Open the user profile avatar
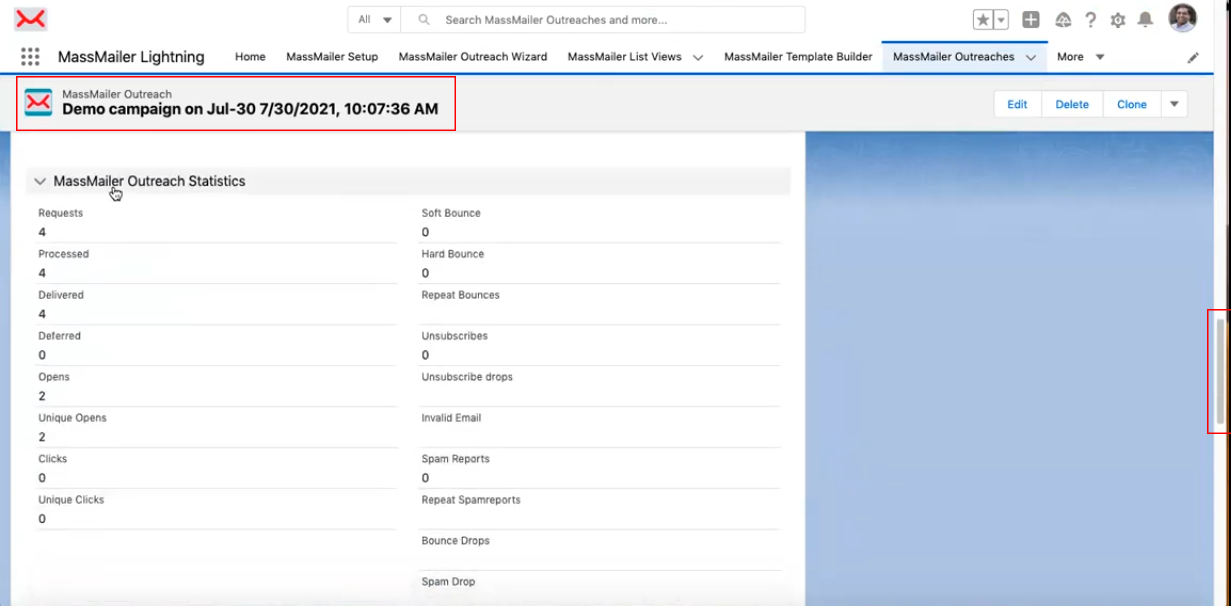The width and height of the screenshot is (1231, 606). (1183, 18)
